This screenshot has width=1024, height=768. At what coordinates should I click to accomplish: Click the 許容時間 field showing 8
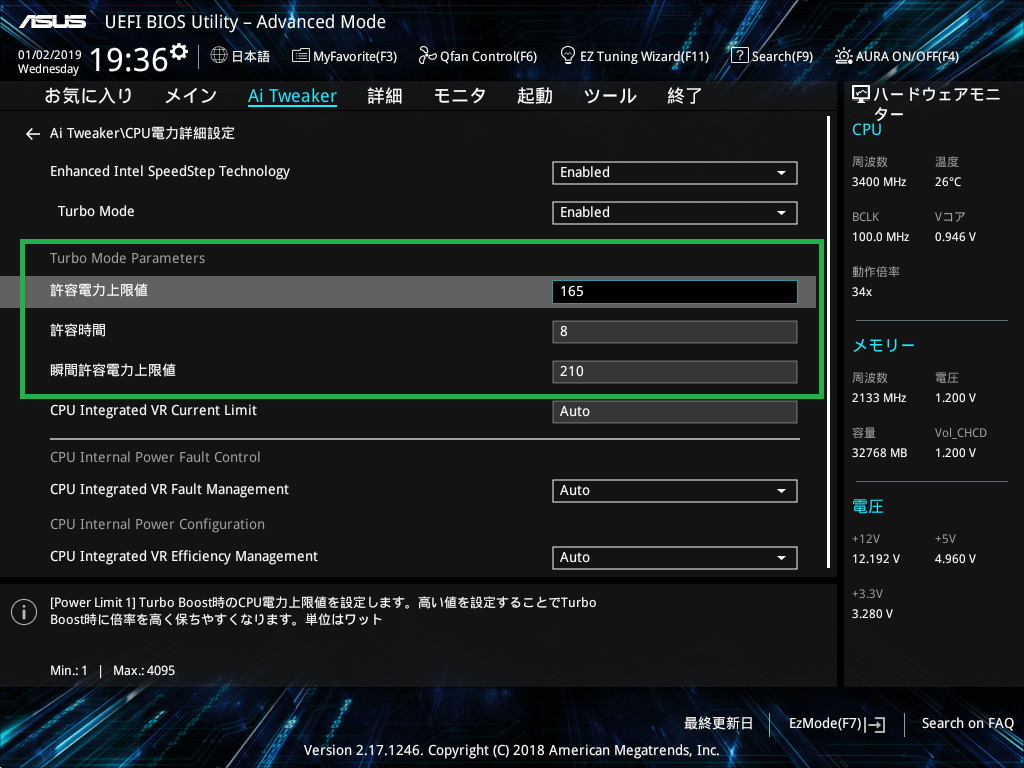675,332
